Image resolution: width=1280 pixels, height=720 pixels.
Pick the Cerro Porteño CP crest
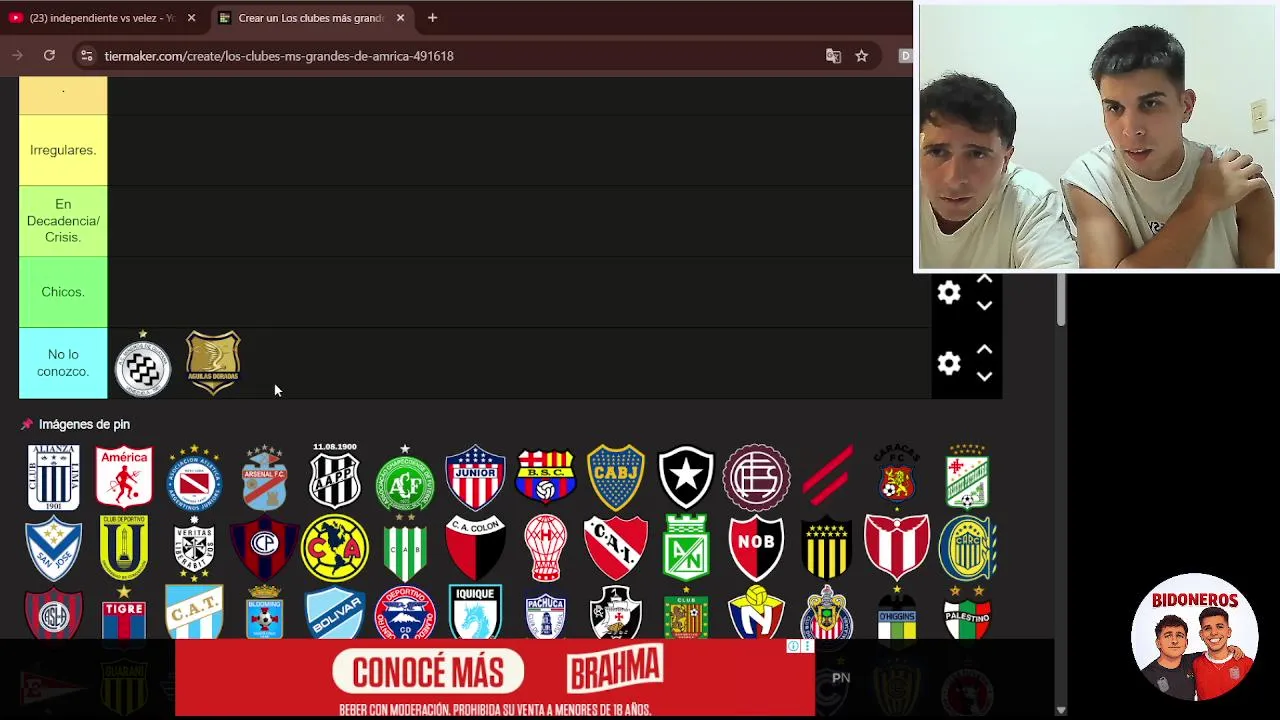(264, 547)
